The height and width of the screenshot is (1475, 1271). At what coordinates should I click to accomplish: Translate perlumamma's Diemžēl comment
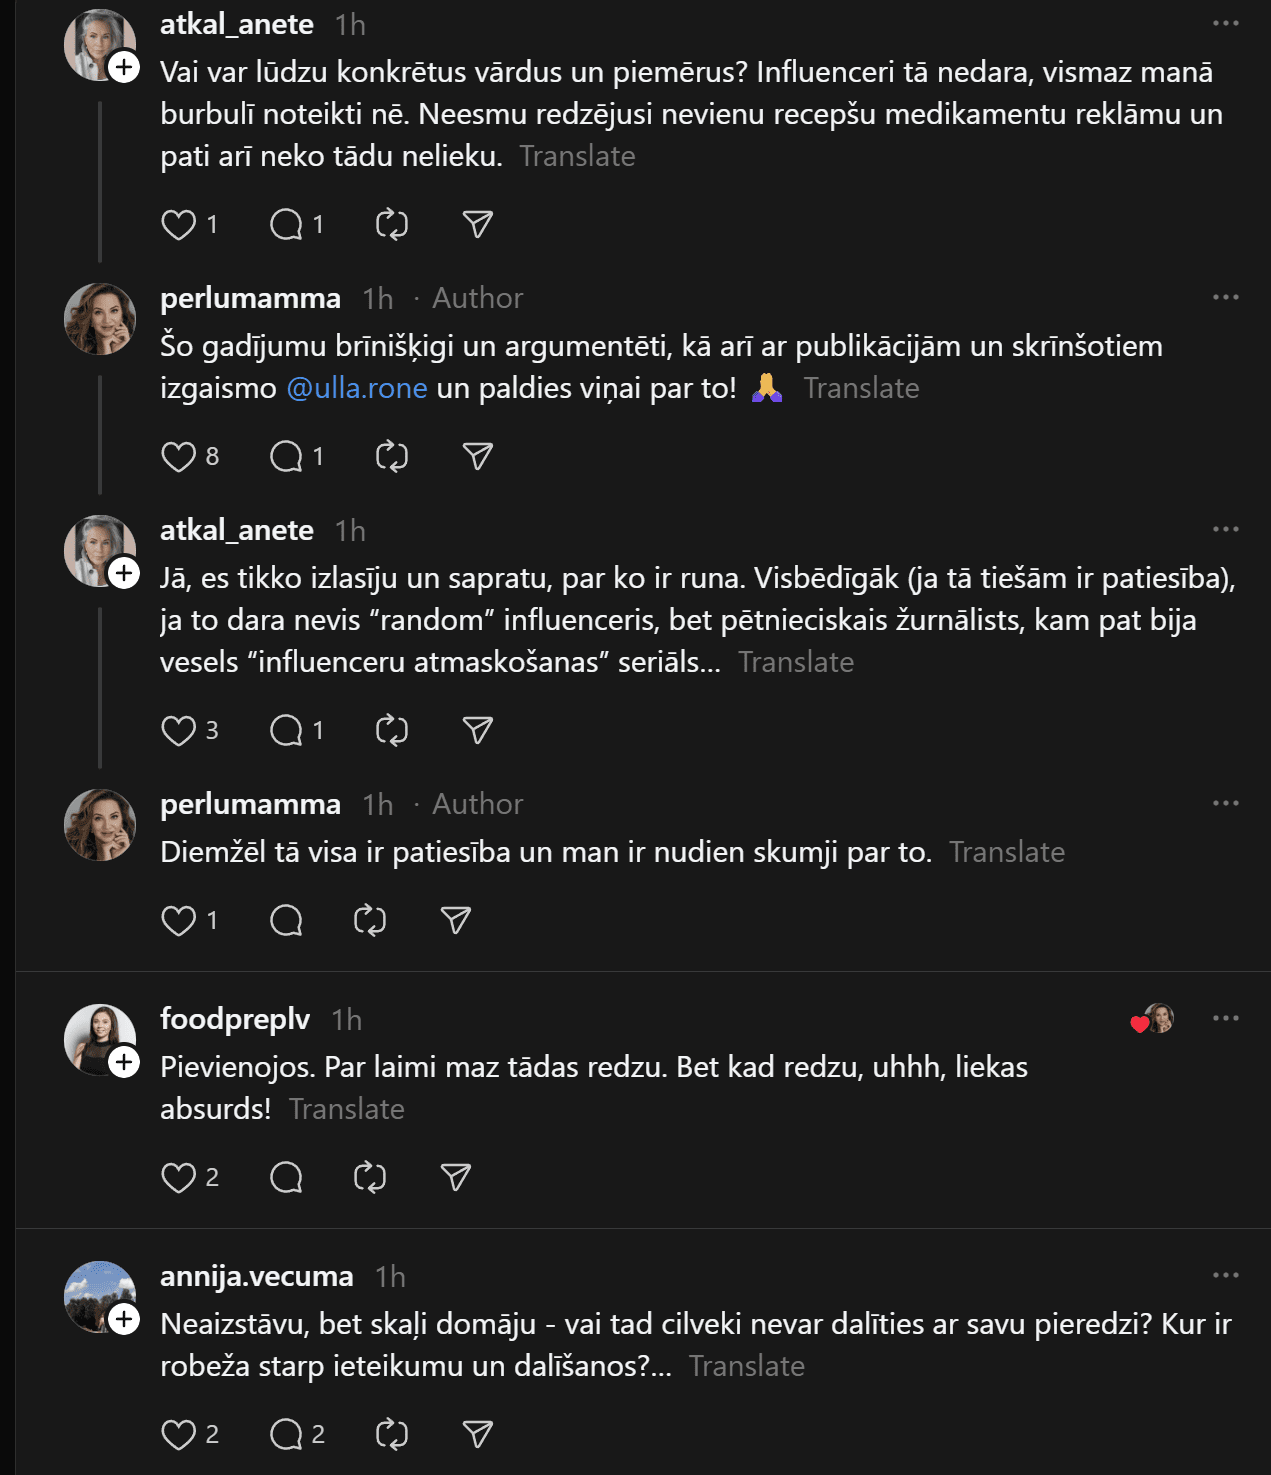coord(1006,852)
